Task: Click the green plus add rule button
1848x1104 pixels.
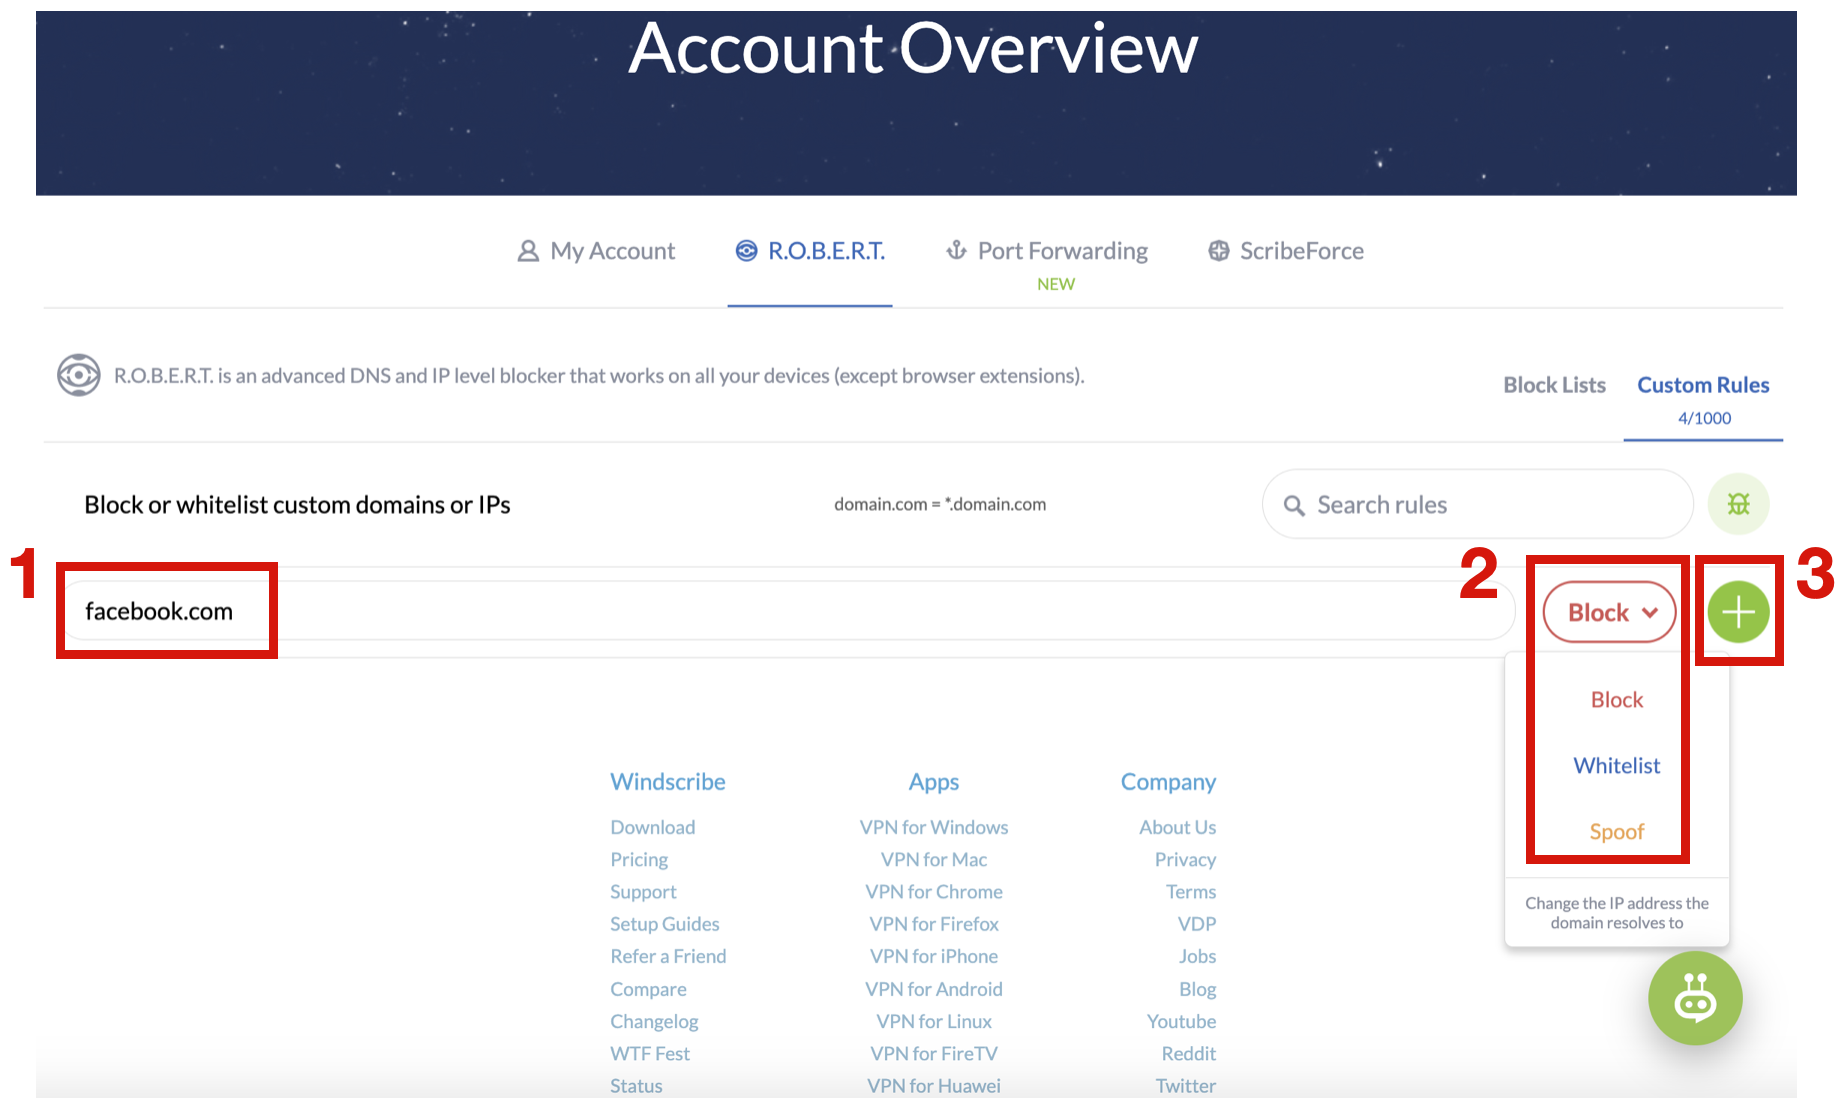Action: point(1738,612)
